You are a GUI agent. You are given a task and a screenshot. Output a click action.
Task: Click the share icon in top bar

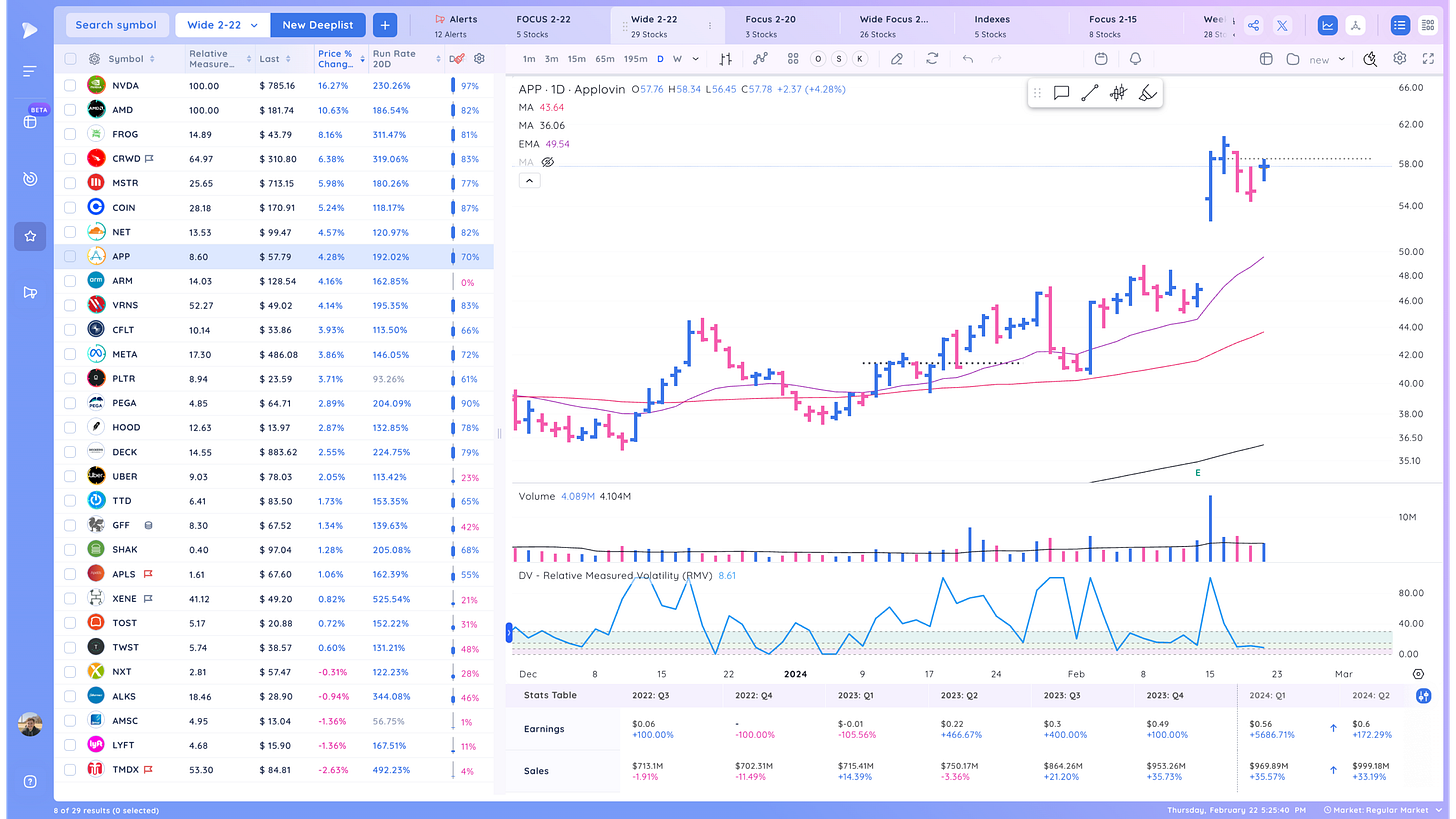coord(1254,25)
